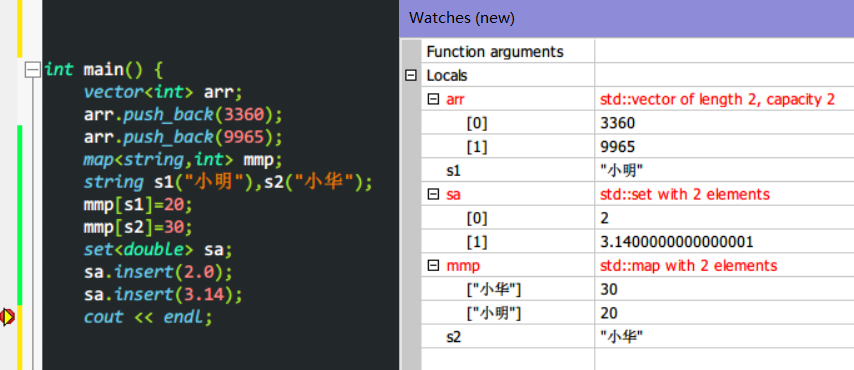
Task: Click the sa [0] value 2
Action: (x=604, y=218)
